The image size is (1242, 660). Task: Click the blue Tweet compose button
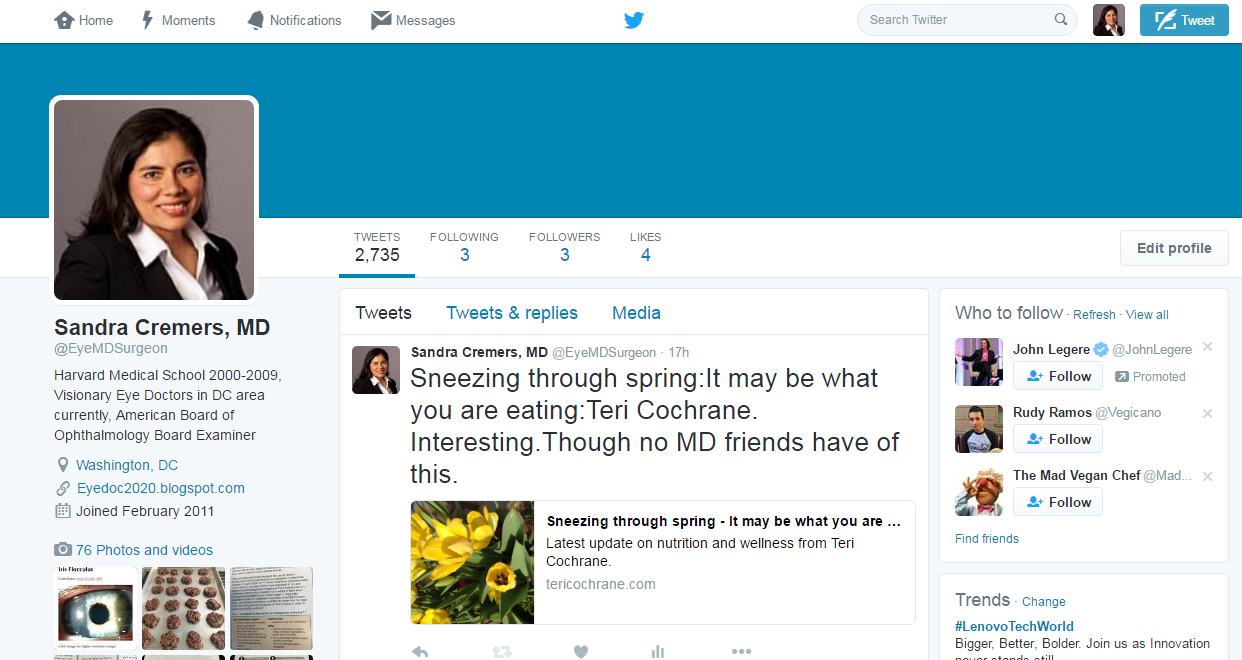coord(1184,20)
